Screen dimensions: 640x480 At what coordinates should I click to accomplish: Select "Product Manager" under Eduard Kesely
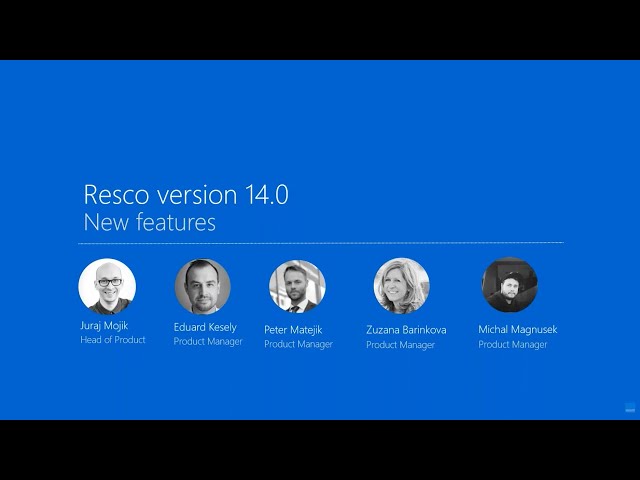[x=208, y=341]
